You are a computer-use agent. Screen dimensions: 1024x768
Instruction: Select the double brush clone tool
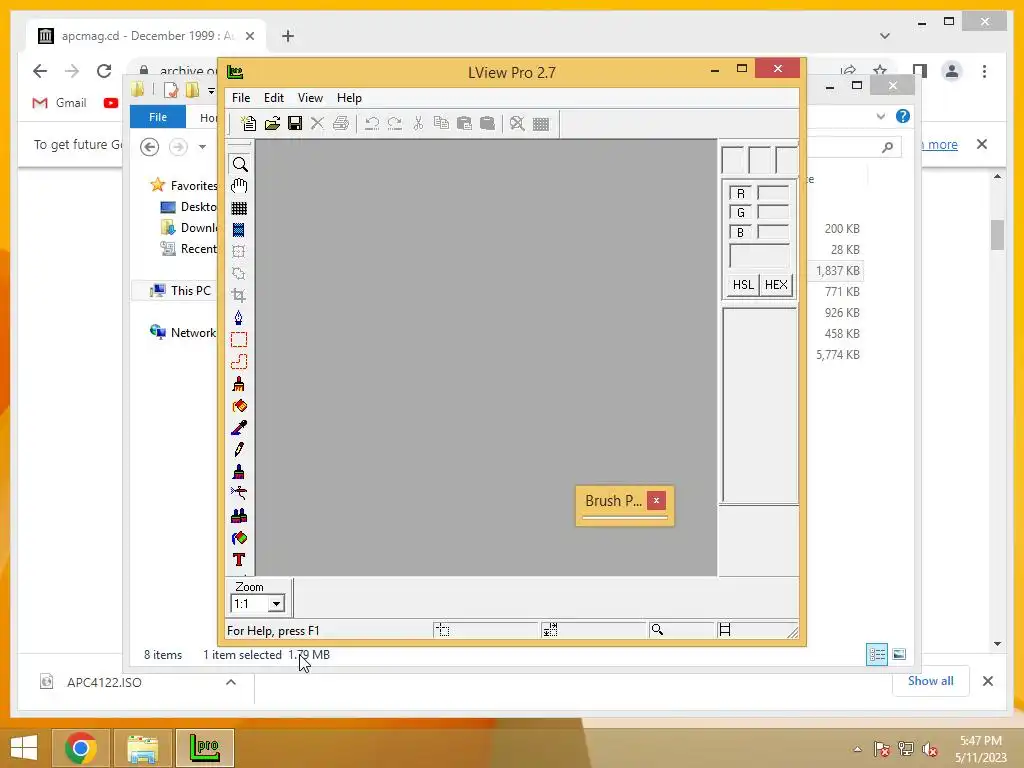pyautogui.click(x=239, y=516)
